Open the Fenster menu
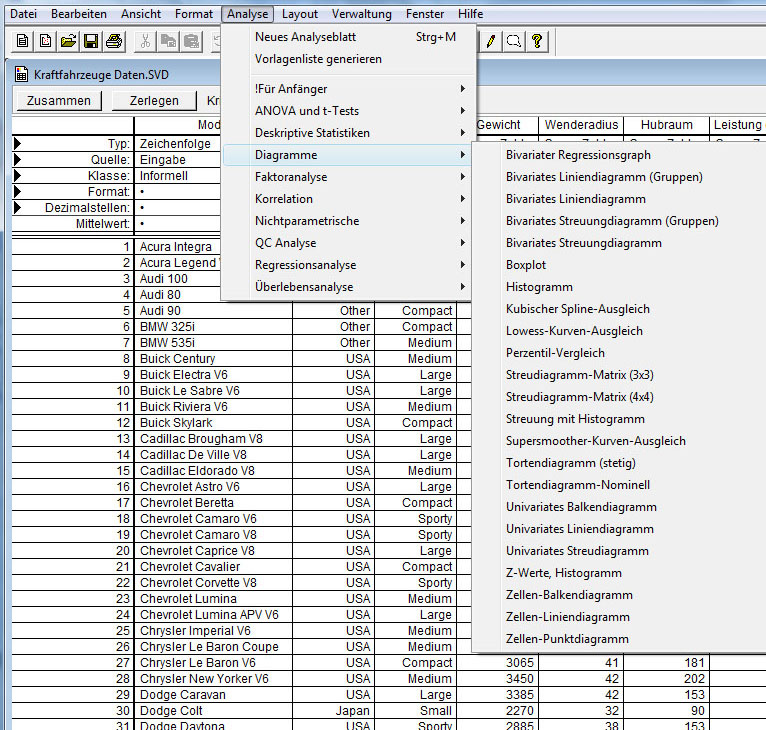The height and width of the screenshot is (730, 766). (x=425, y=14)
